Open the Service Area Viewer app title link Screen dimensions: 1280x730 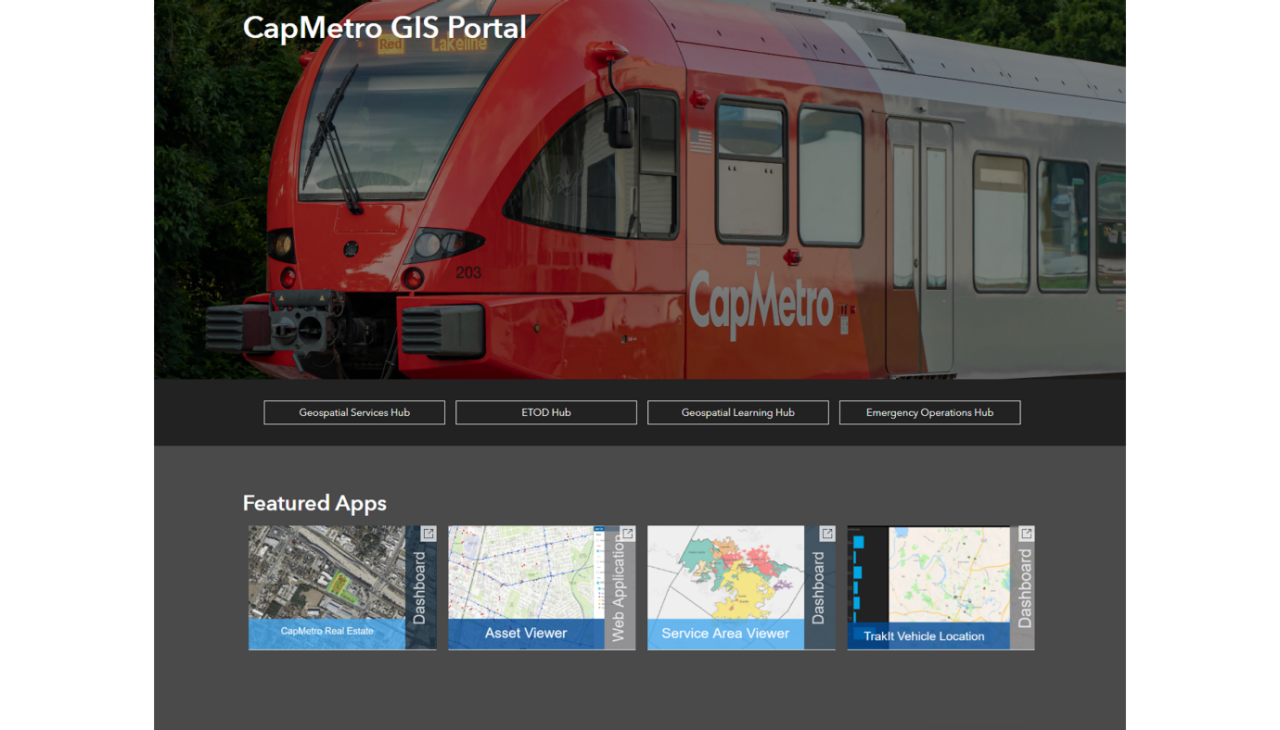click(x=723, y=633)
